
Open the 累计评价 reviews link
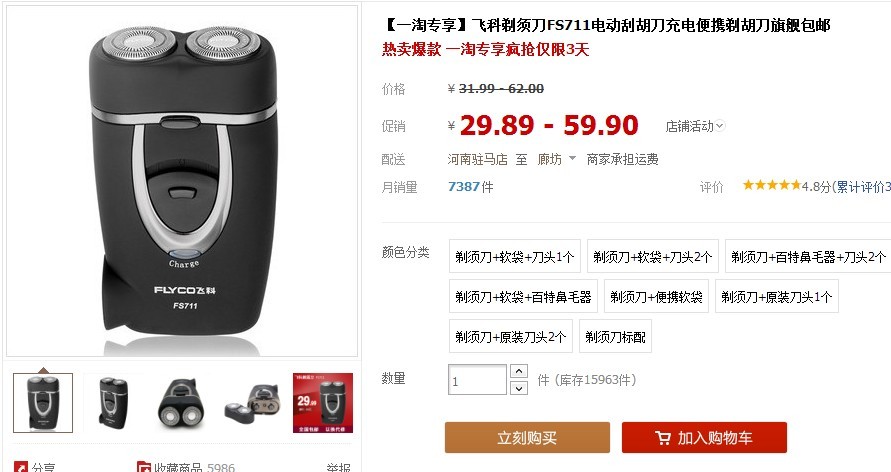863,186
